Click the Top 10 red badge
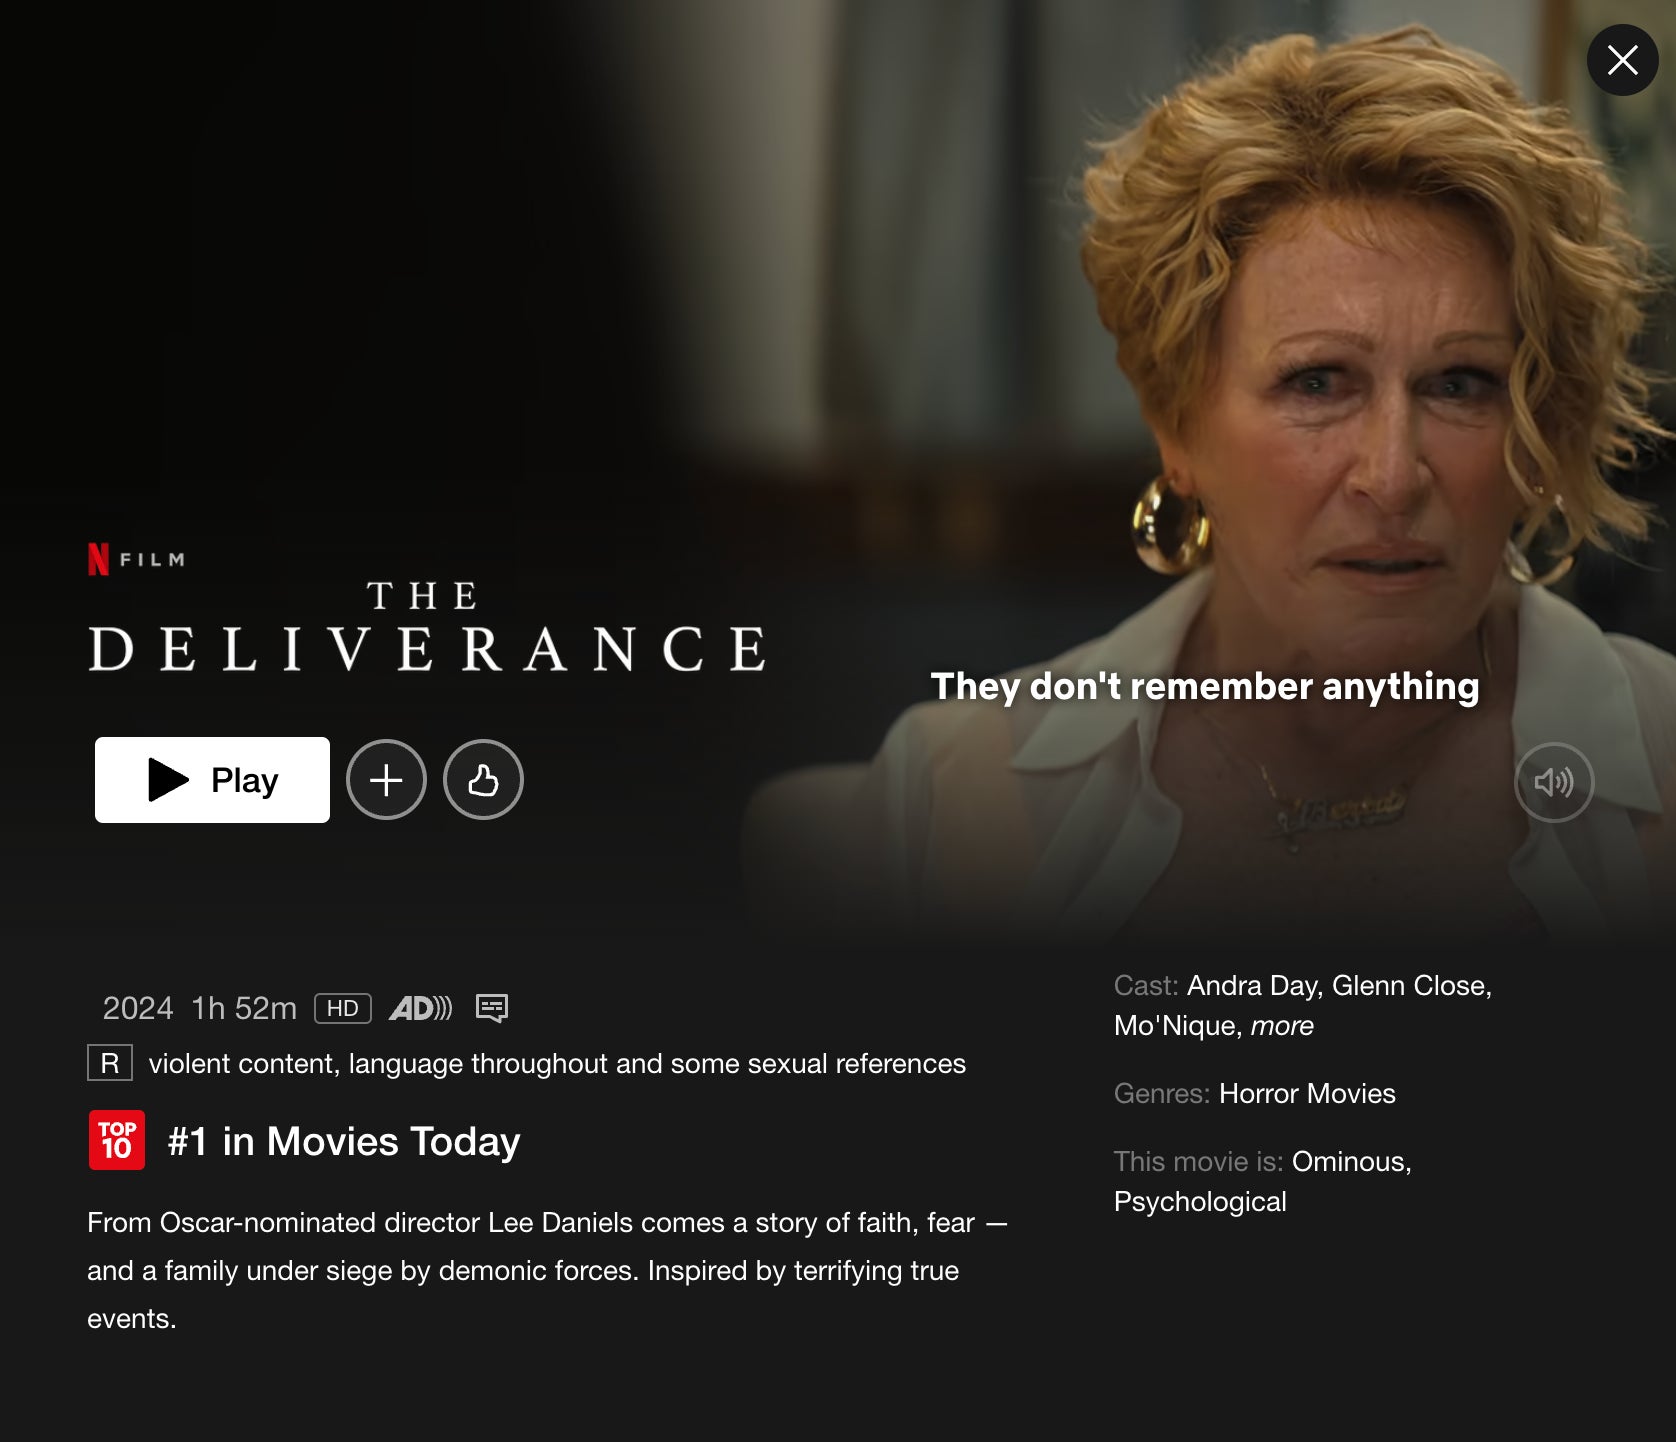1676x1442 pixels. pos(117,1140)
